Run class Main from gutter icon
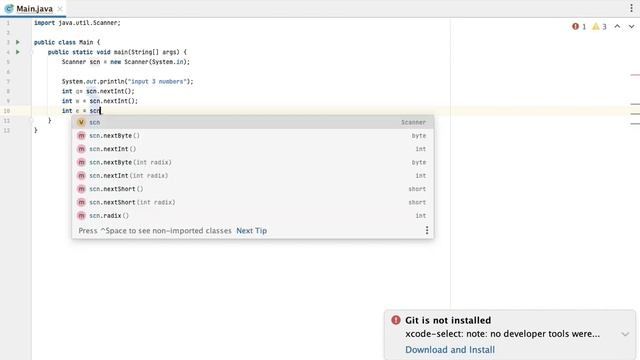 tap(18, 42)
